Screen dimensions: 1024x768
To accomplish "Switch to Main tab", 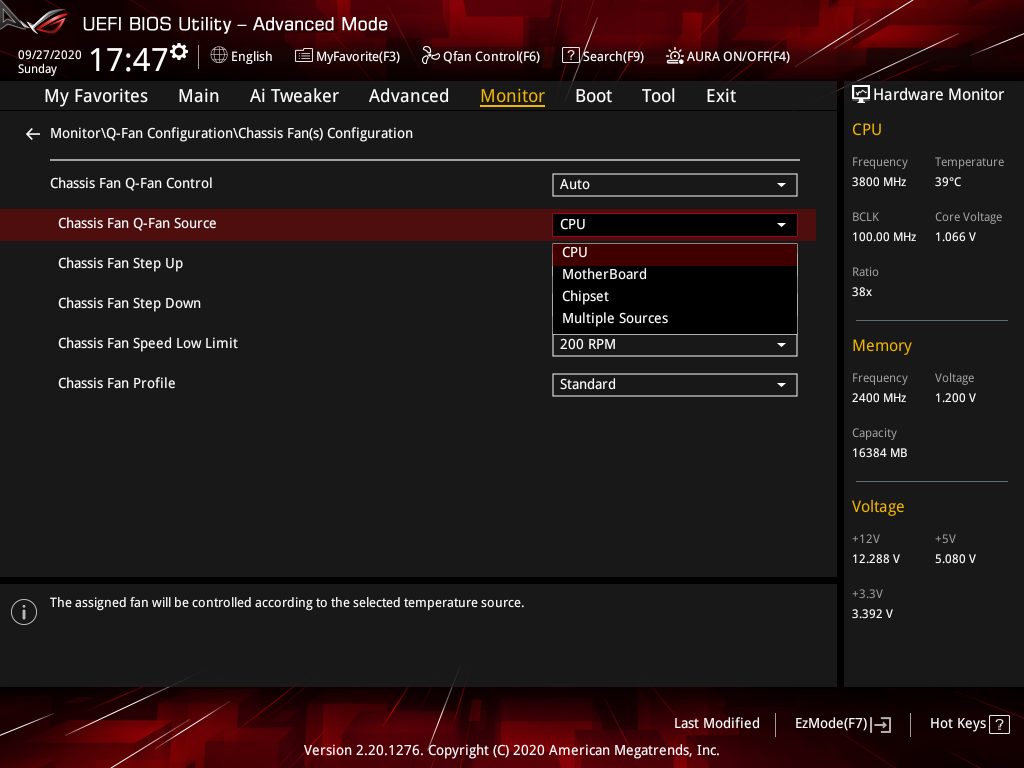I will [x=199, y=96].
